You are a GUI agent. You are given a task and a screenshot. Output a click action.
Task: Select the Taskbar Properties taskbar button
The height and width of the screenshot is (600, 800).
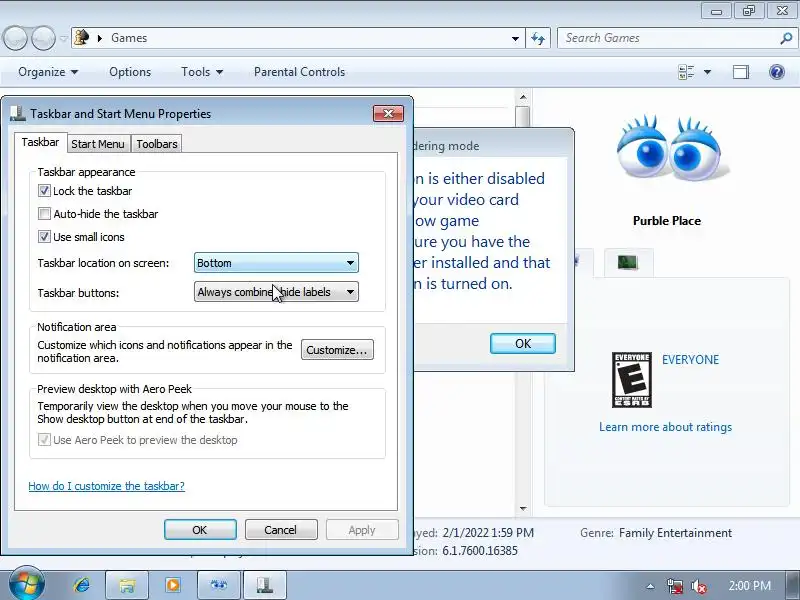pos(264,585)
